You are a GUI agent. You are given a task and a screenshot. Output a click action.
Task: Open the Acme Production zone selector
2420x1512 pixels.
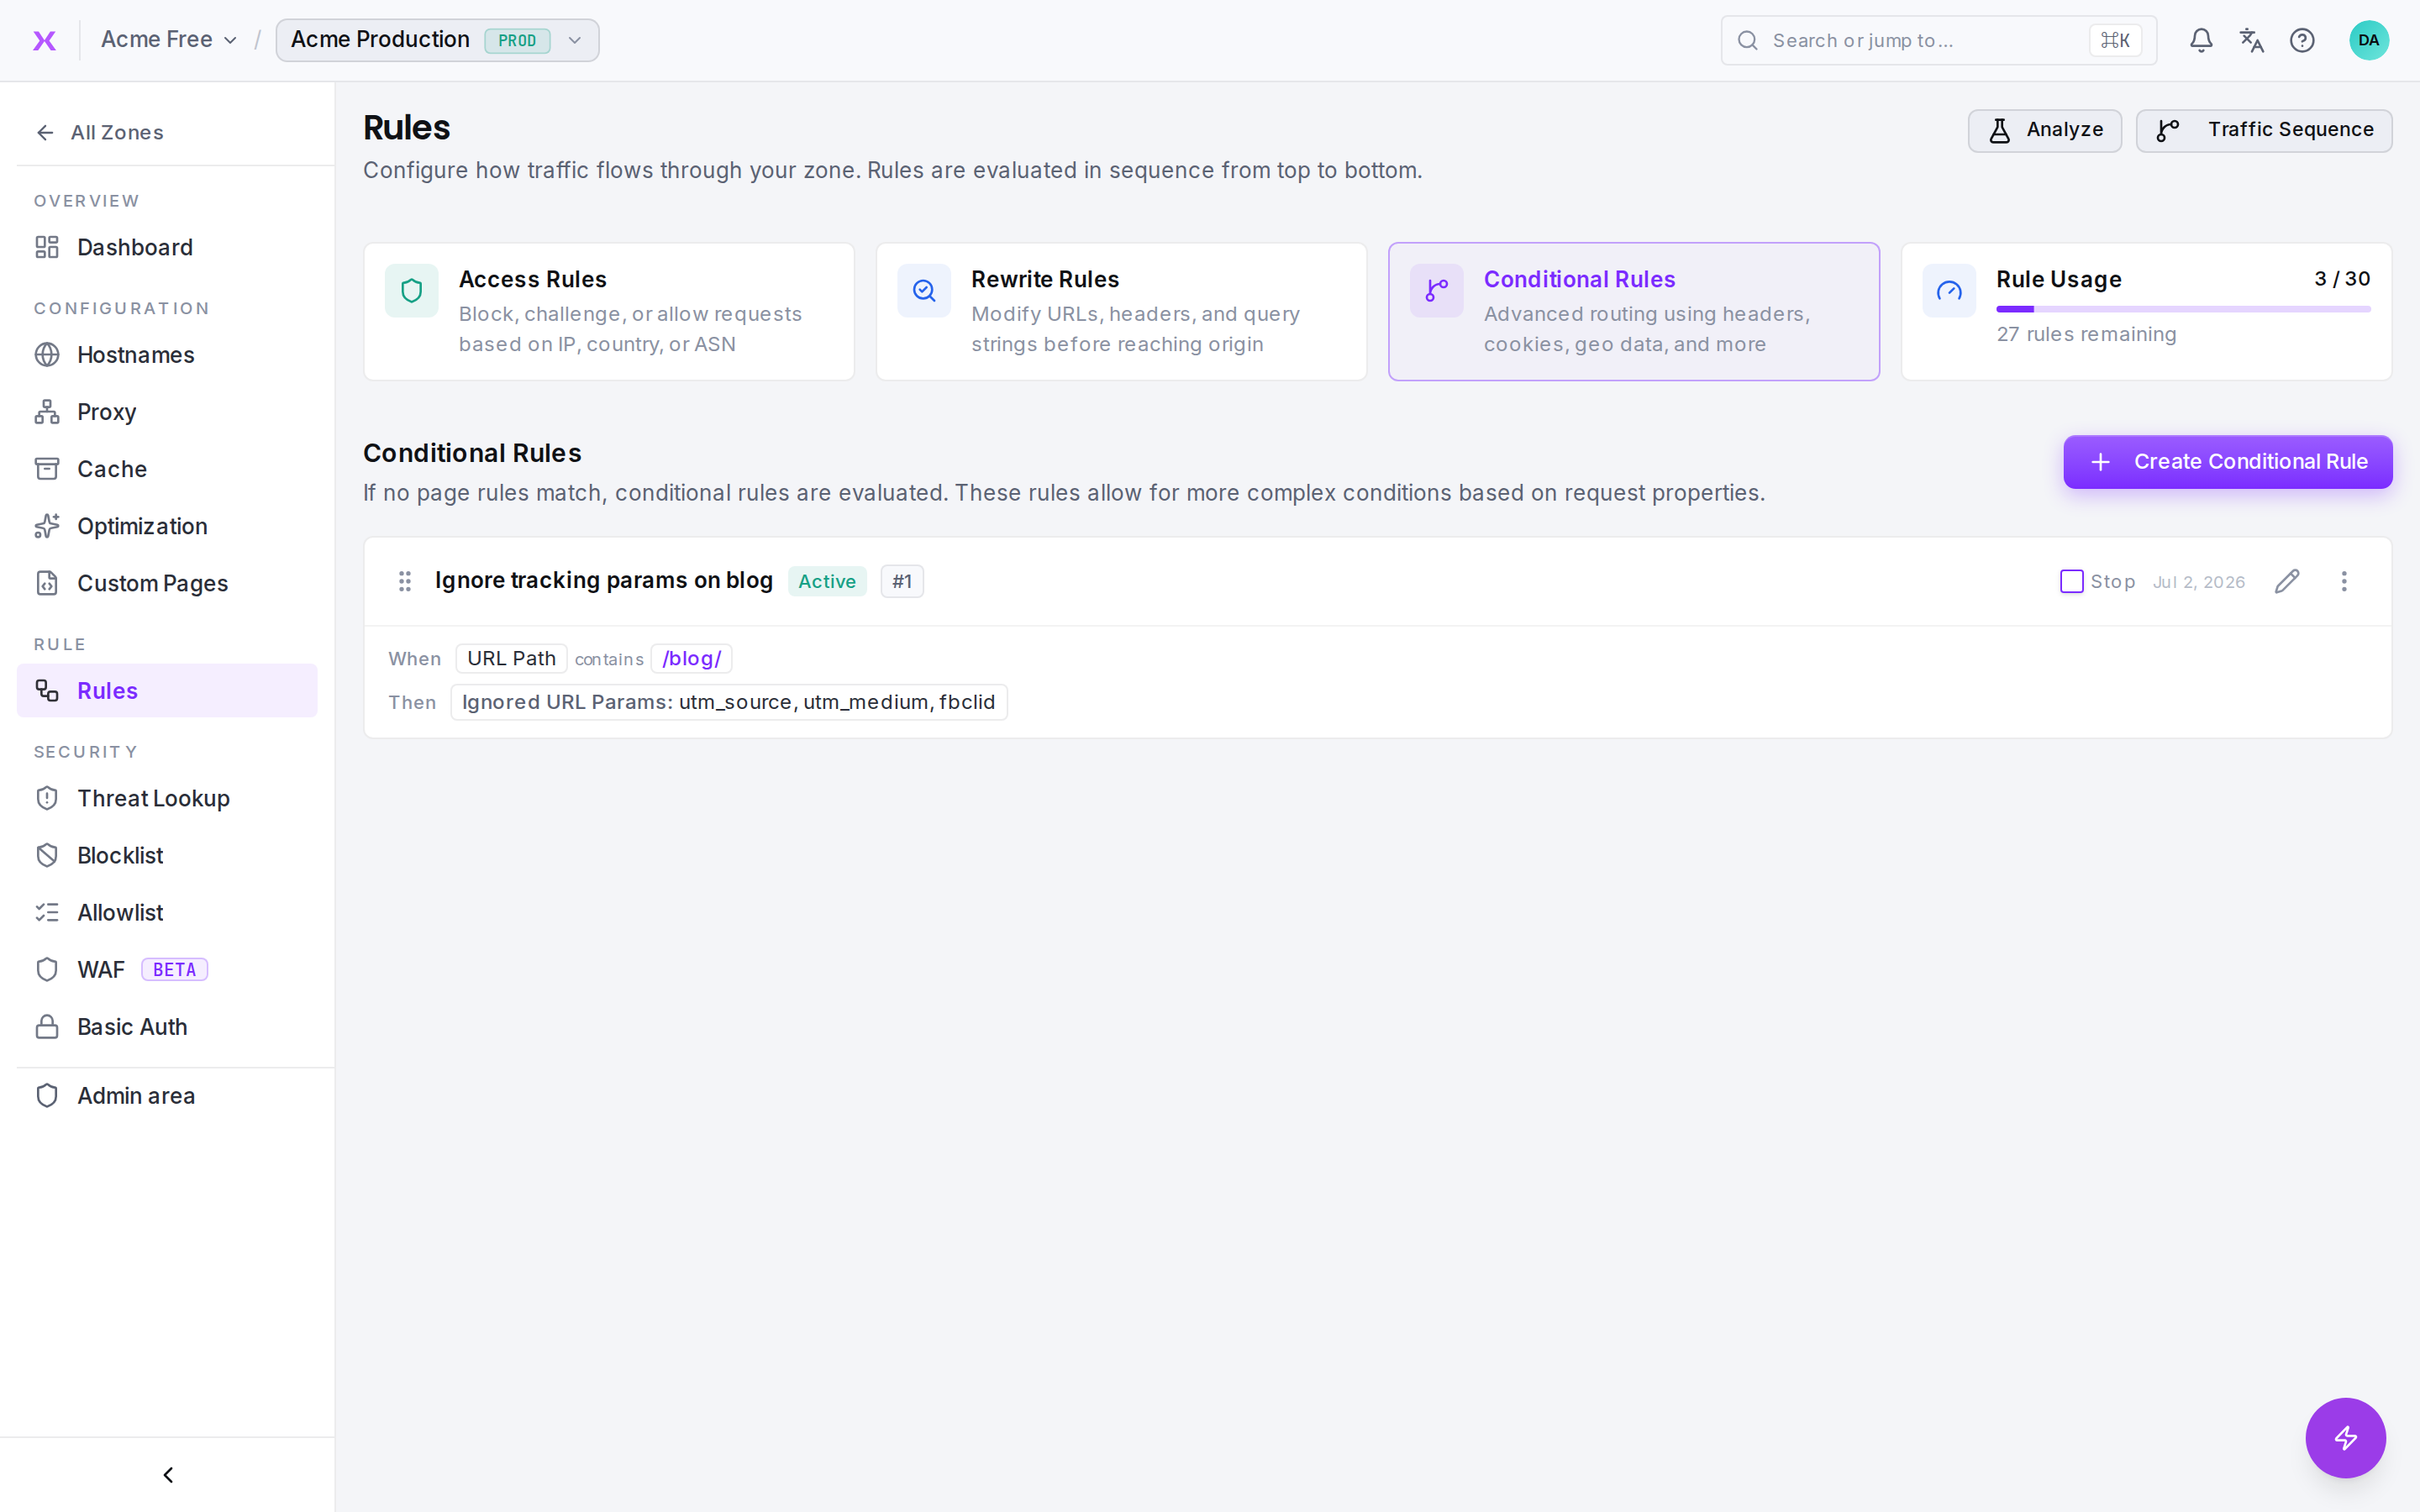(437, 40)
